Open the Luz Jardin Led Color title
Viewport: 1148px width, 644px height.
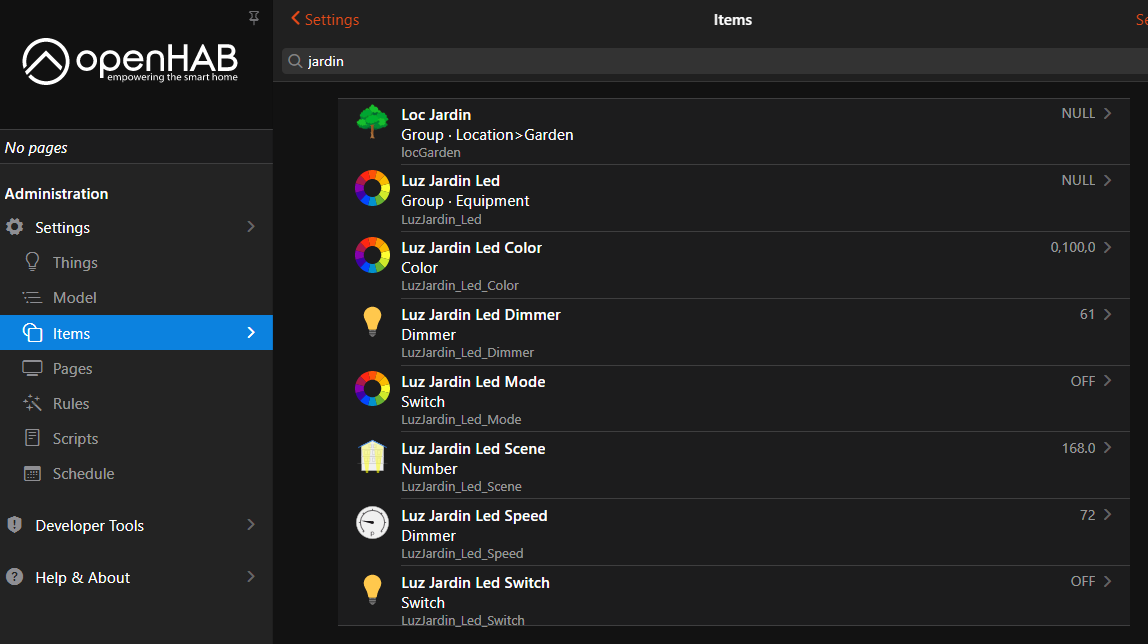[x=472, y=248]
